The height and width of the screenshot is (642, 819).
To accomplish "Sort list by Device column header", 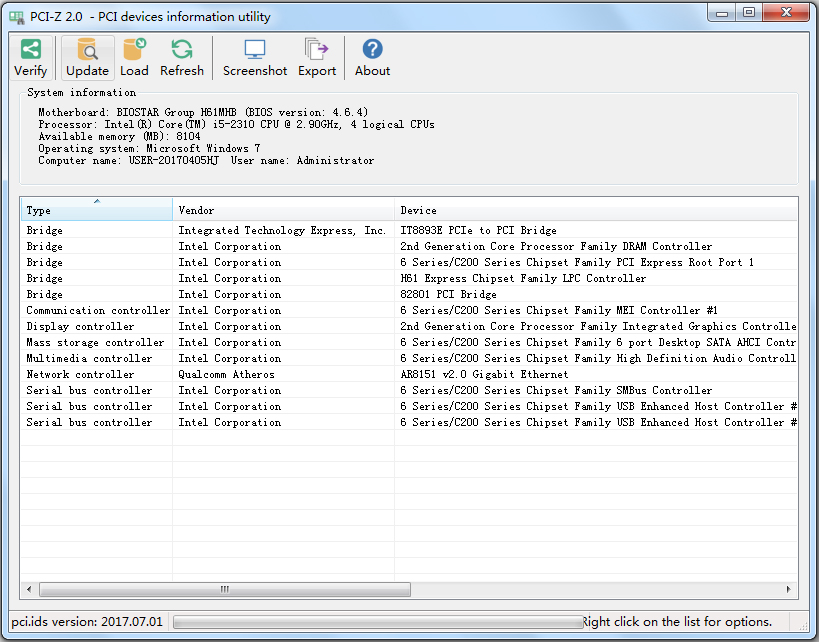I will [x=595, y=210].
